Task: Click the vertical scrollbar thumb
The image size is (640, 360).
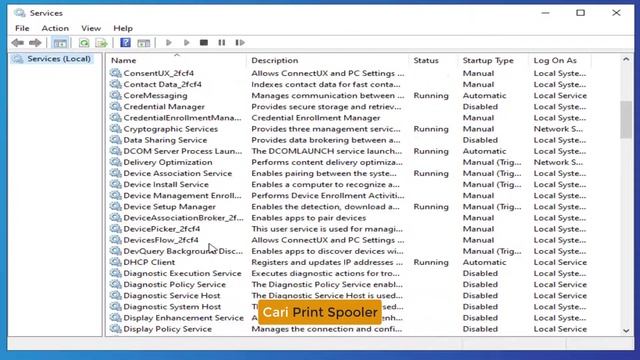Action: (626, 120)
